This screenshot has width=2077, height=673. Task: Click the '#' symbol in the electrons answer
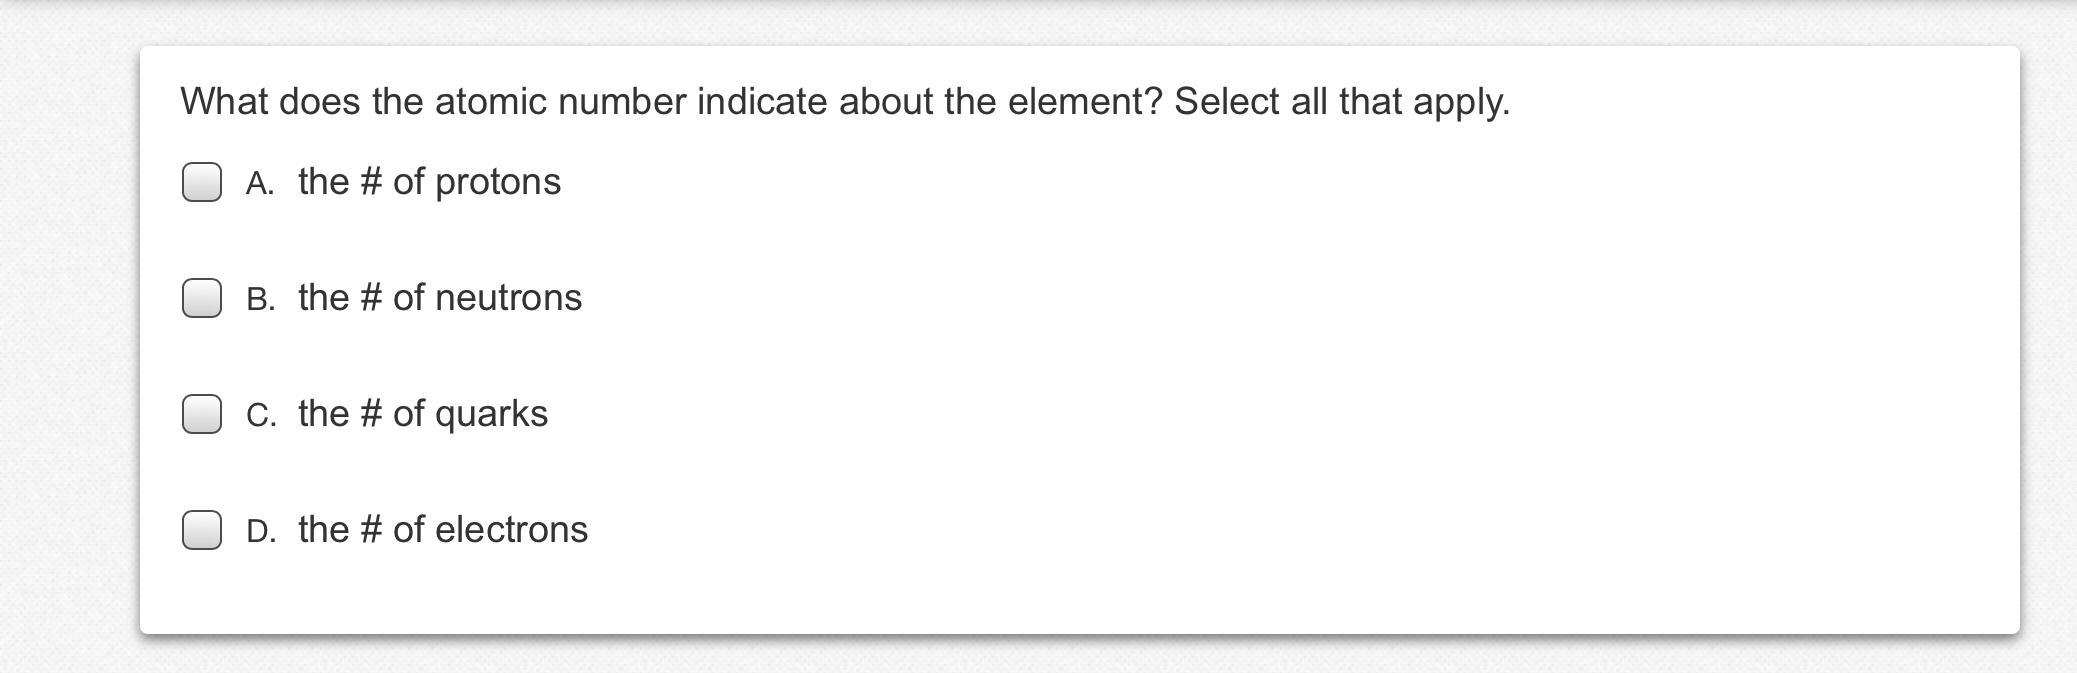(370, 530)
